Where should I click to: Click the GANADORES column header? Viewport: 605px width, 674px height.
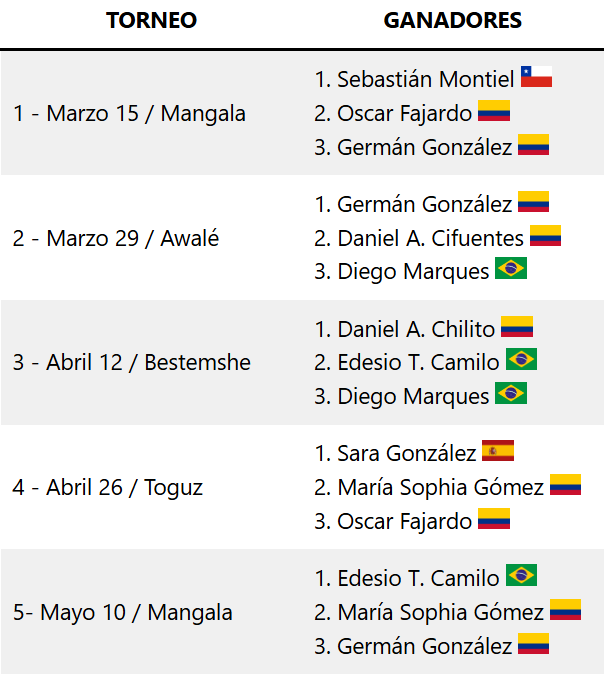pos(453,20)
